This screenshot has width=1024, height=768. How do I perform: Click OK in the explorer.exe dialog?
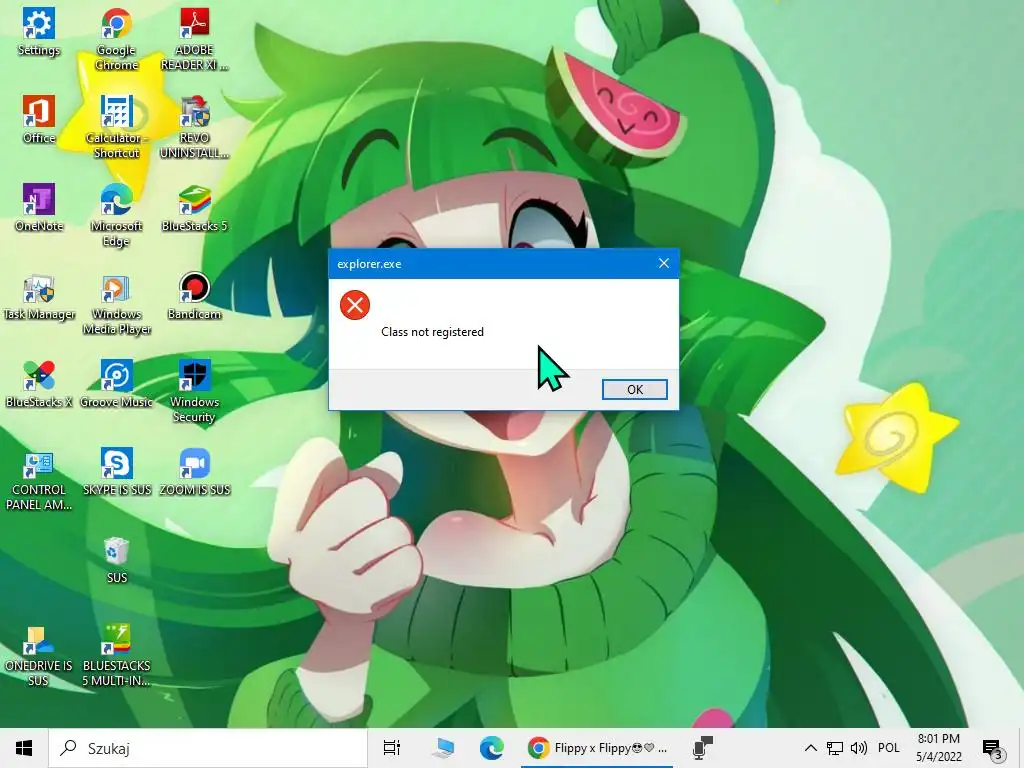click(634, 389)
